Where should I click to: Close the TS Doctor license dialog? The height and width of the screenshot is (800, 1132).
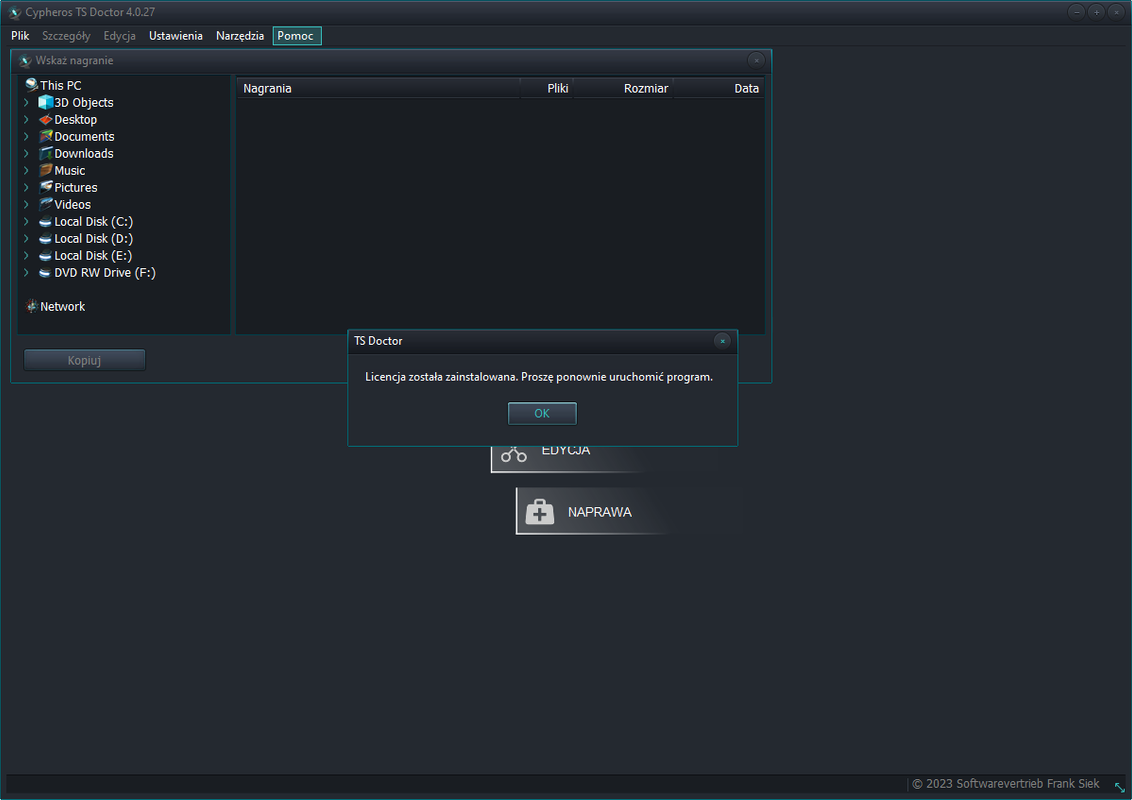coord(722,341)
